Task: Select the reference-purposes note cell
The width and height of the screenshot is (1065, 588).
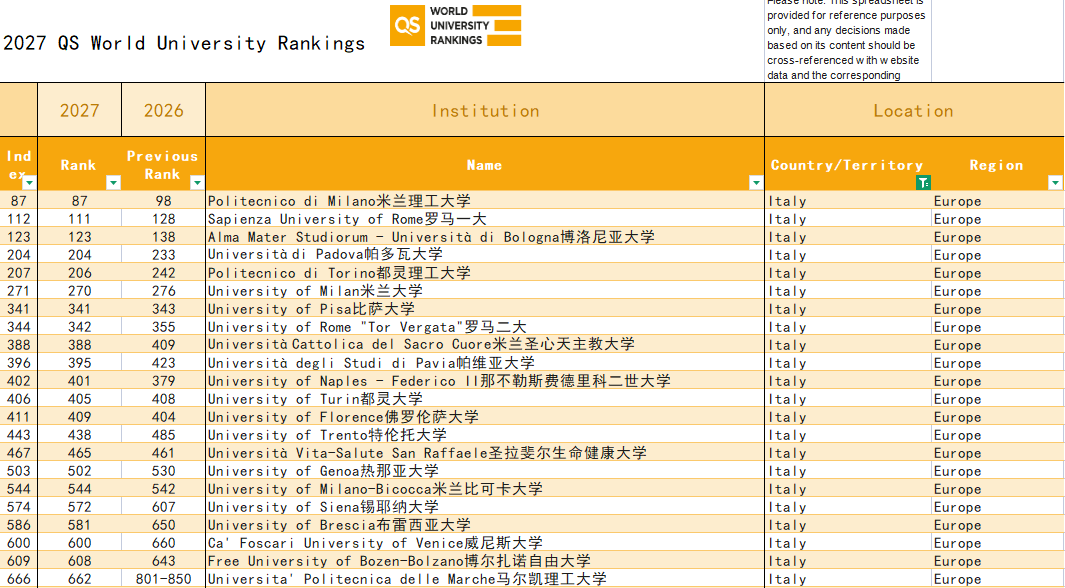Action: coord(848,41)
